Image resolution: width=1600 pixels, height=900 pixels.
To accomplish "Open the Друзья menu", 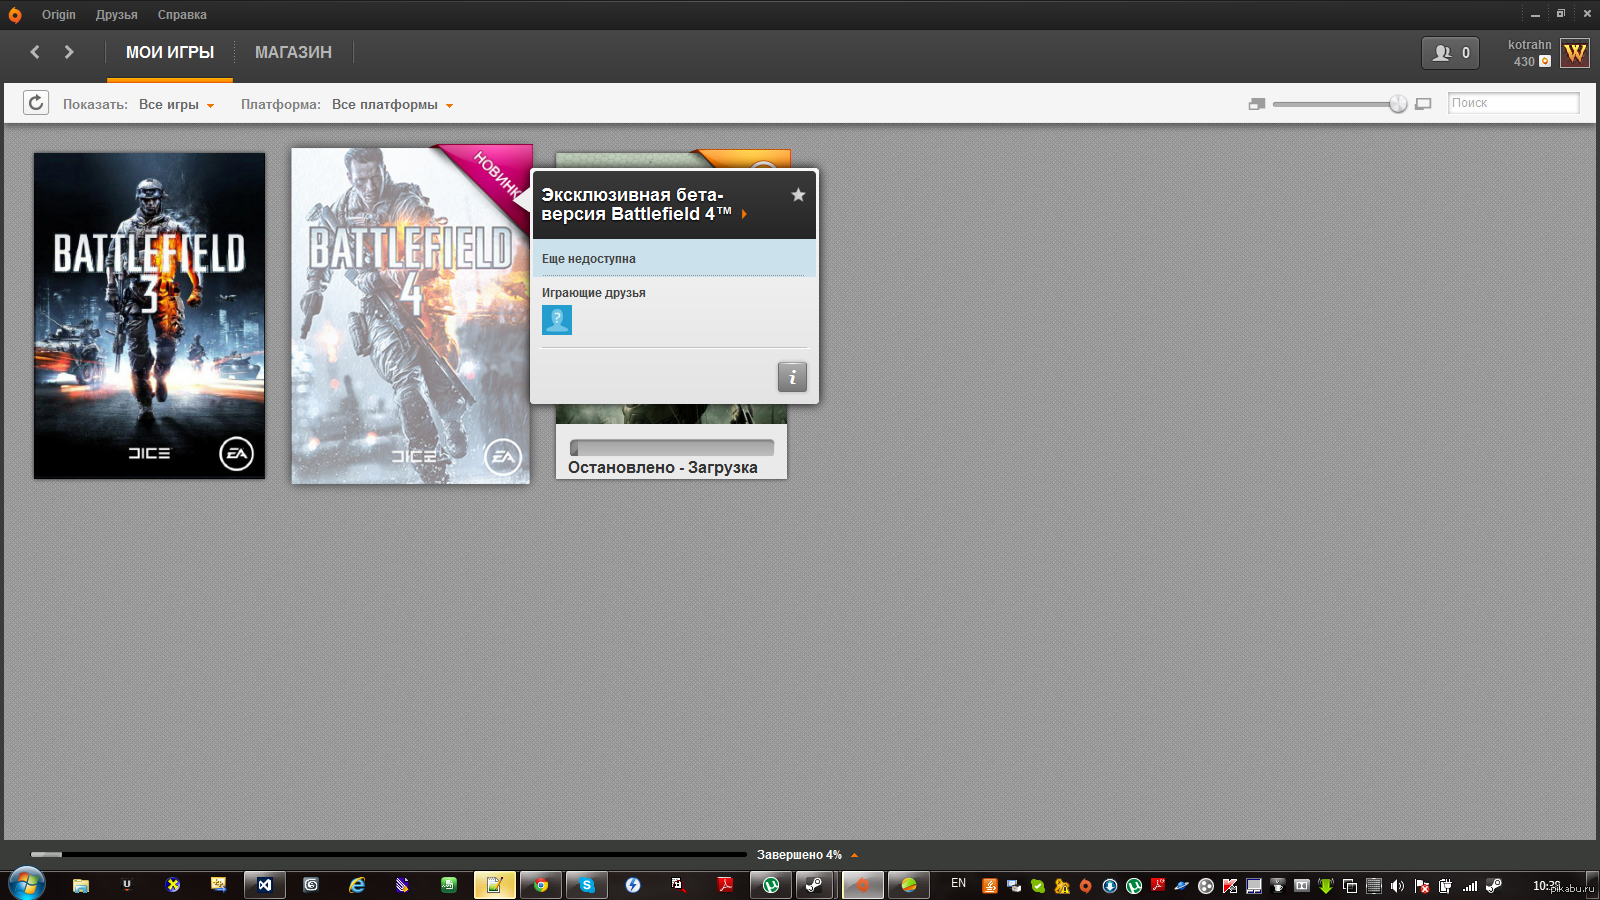I will click(116, 15).
